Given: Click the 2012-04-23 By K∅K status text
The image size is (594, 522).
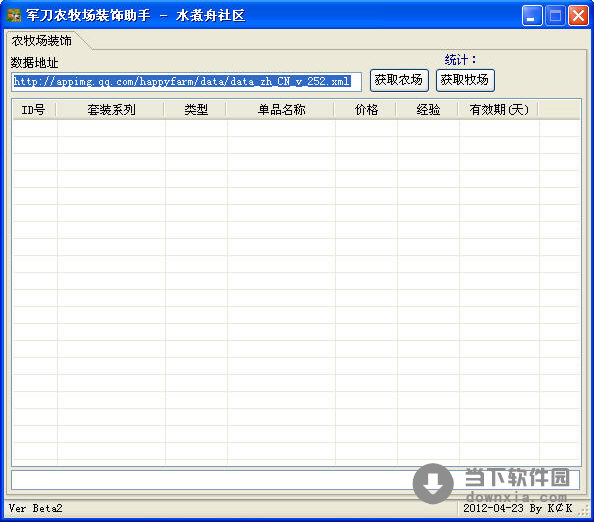Looking at the screenshot, I should tap(517, 508).
